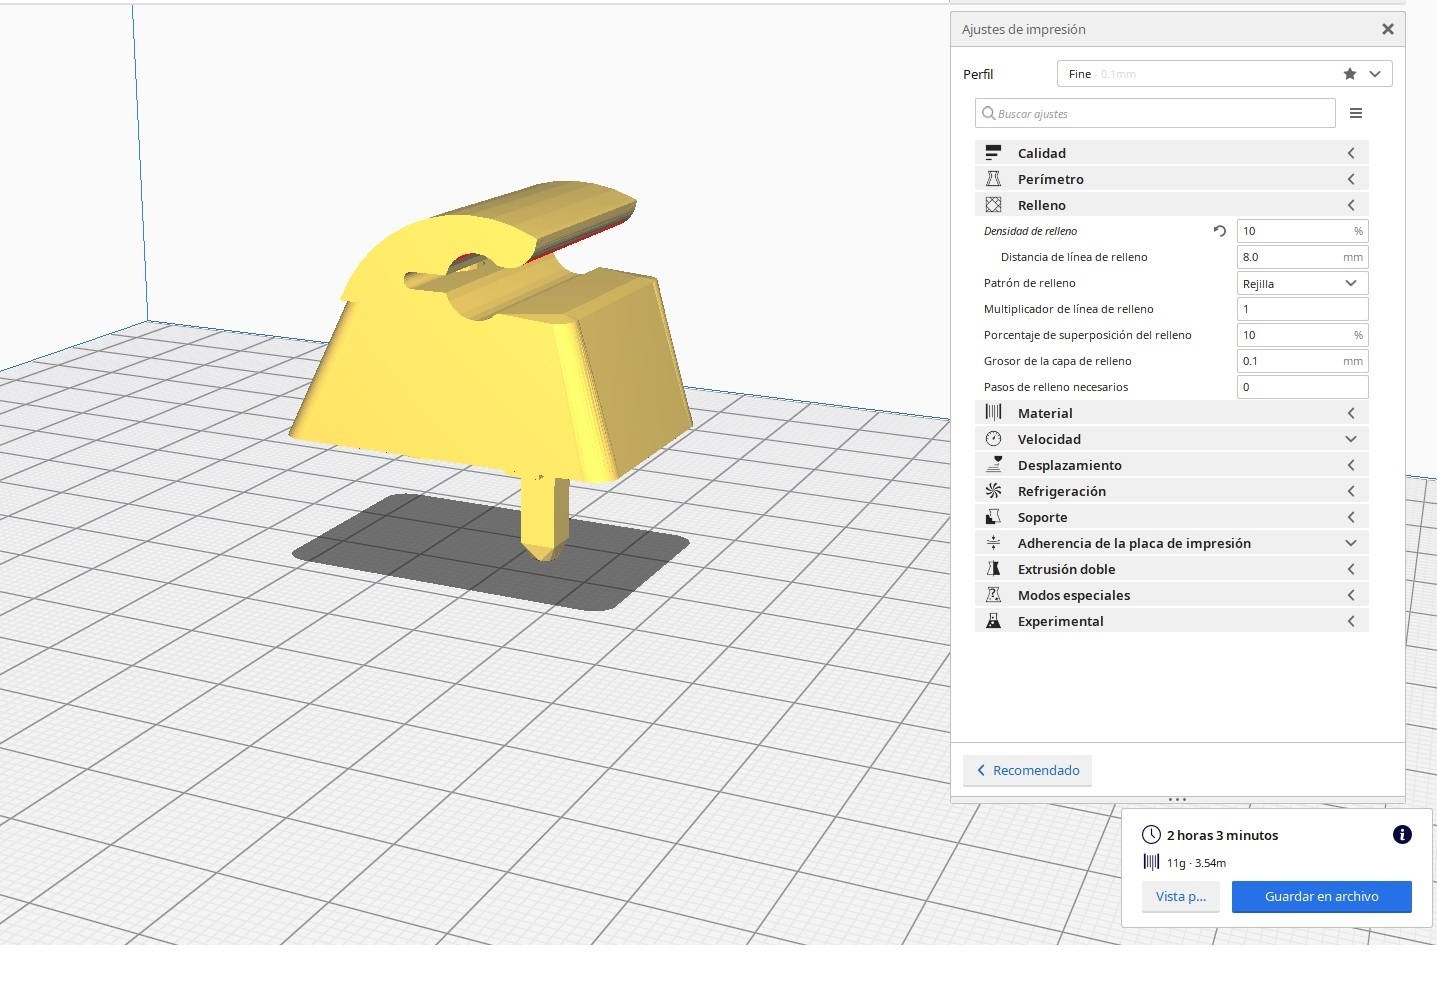Click the star icon in profile selector
The image size is (1437, 992).
[1350, 74]
